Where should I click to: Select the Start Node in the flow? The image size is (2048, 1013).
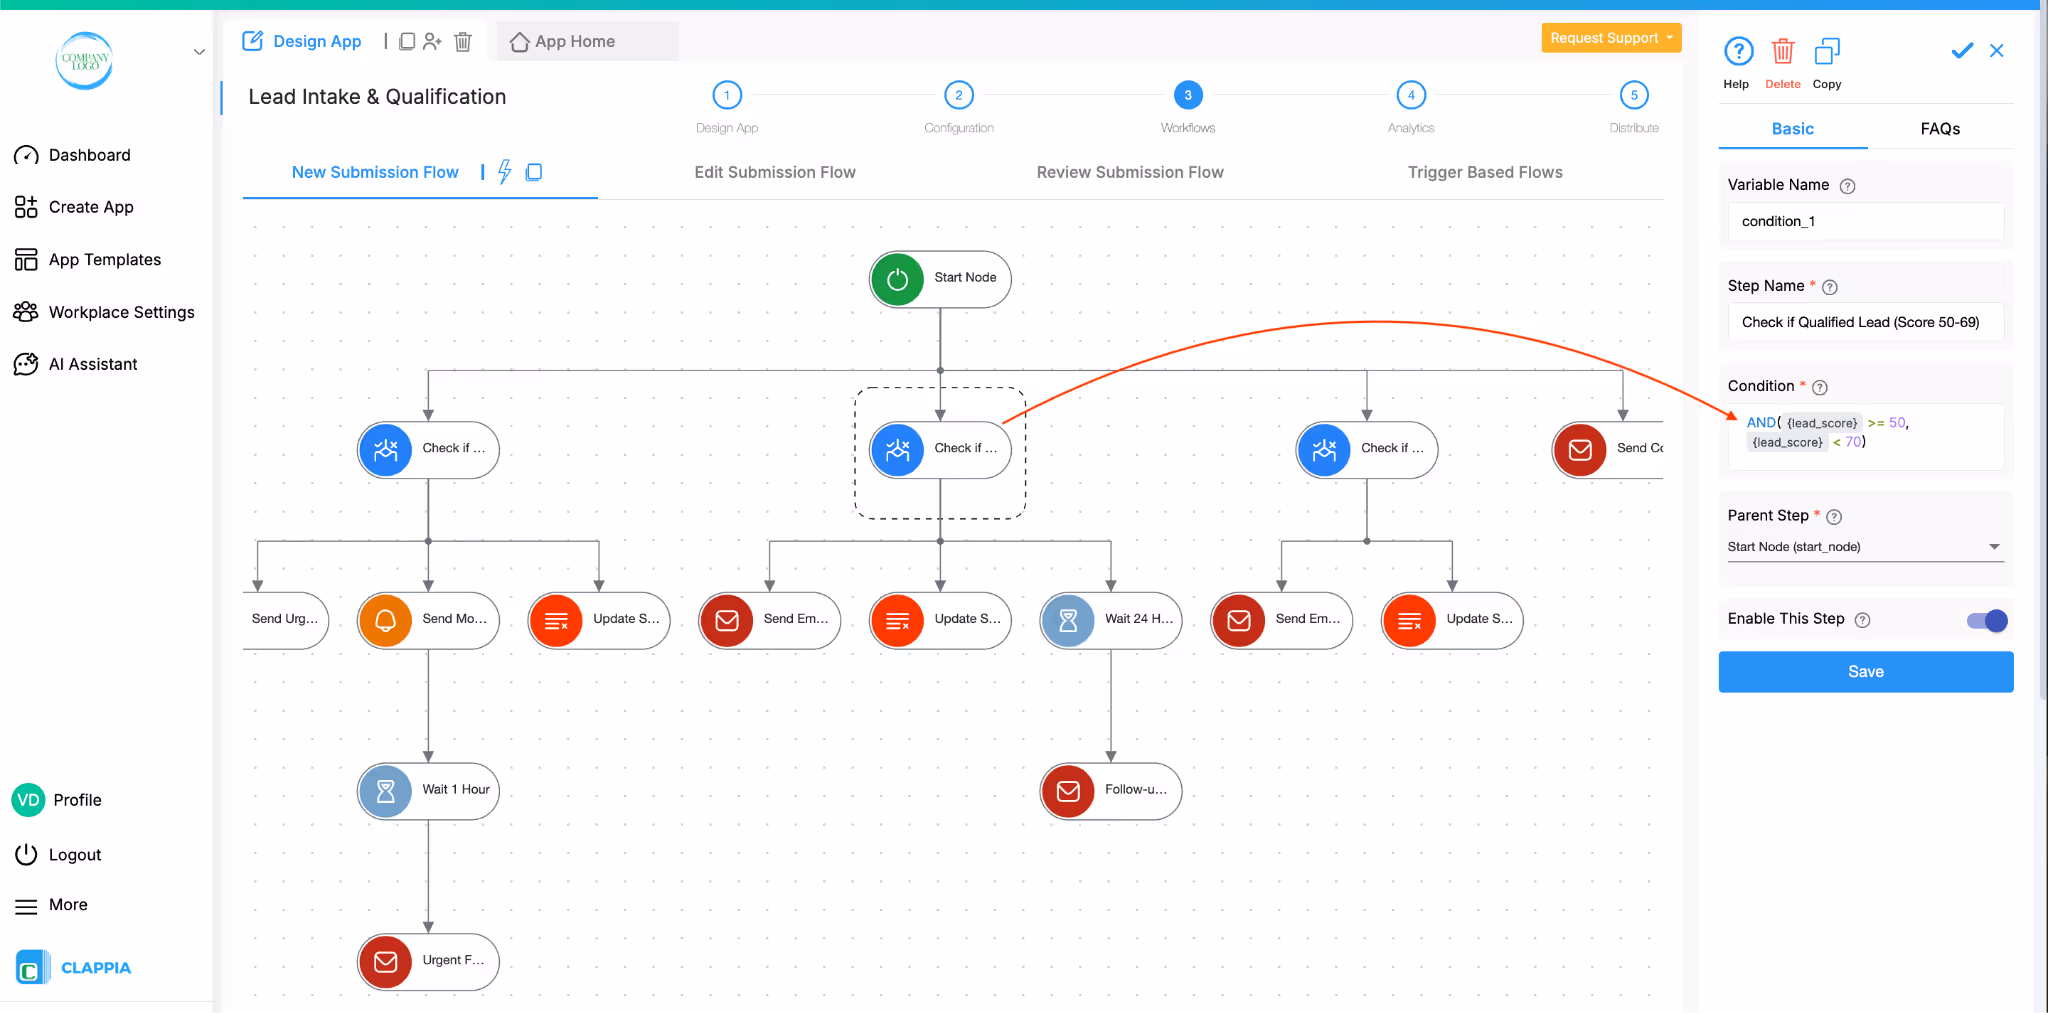click(x=938, y=279)
